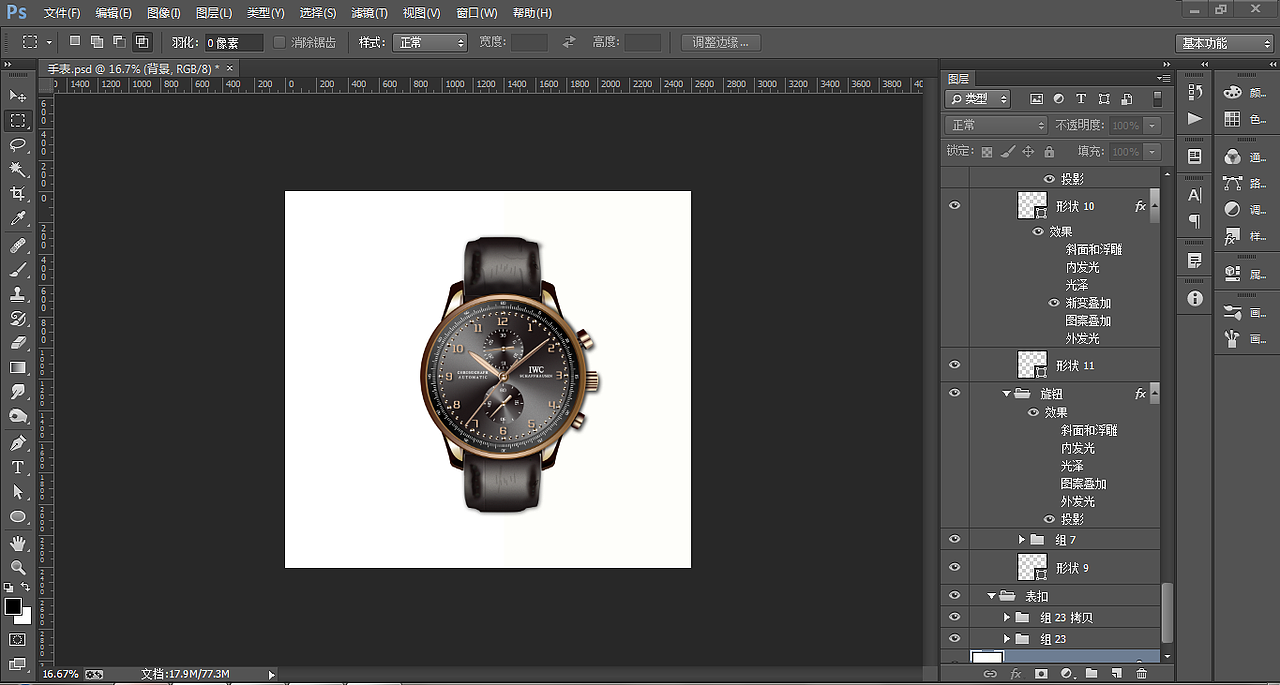Select the History Brush tool

click(x=18, y=319)
